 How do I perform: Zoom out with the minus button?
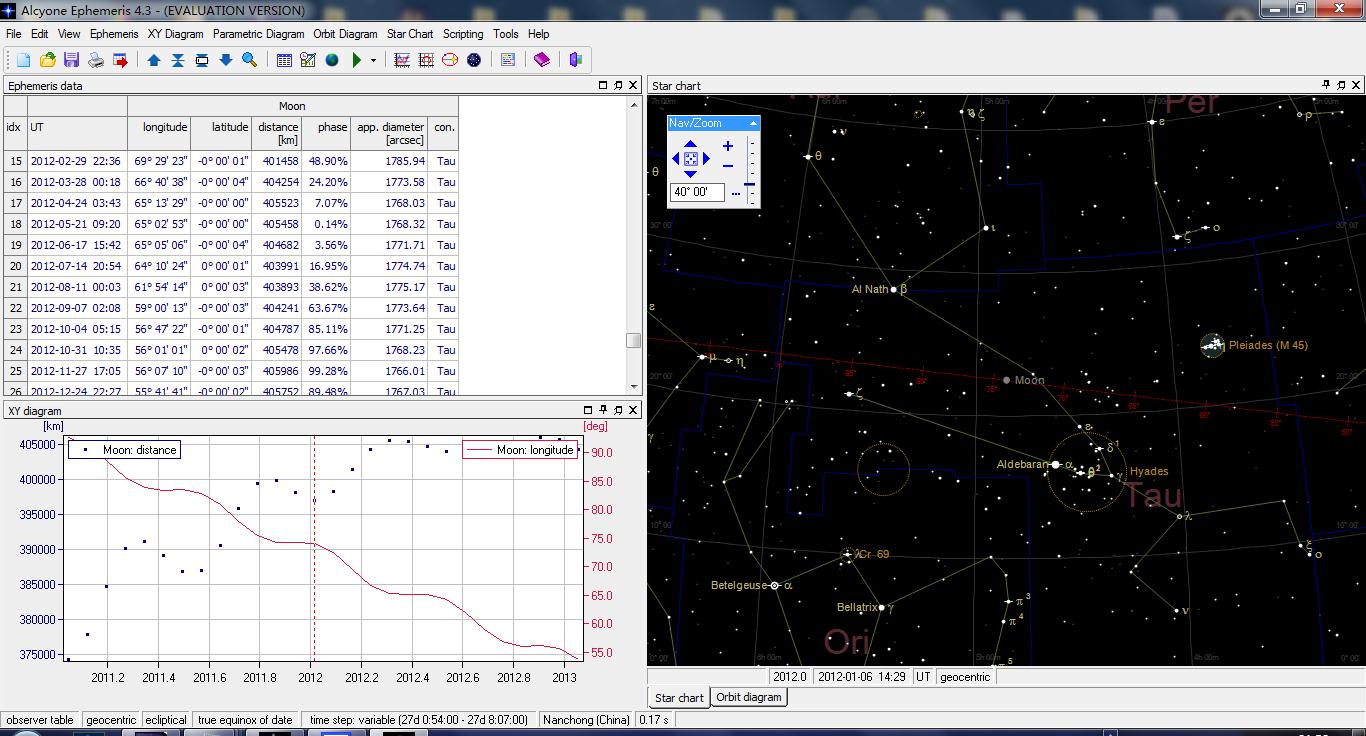pos(728,166)
